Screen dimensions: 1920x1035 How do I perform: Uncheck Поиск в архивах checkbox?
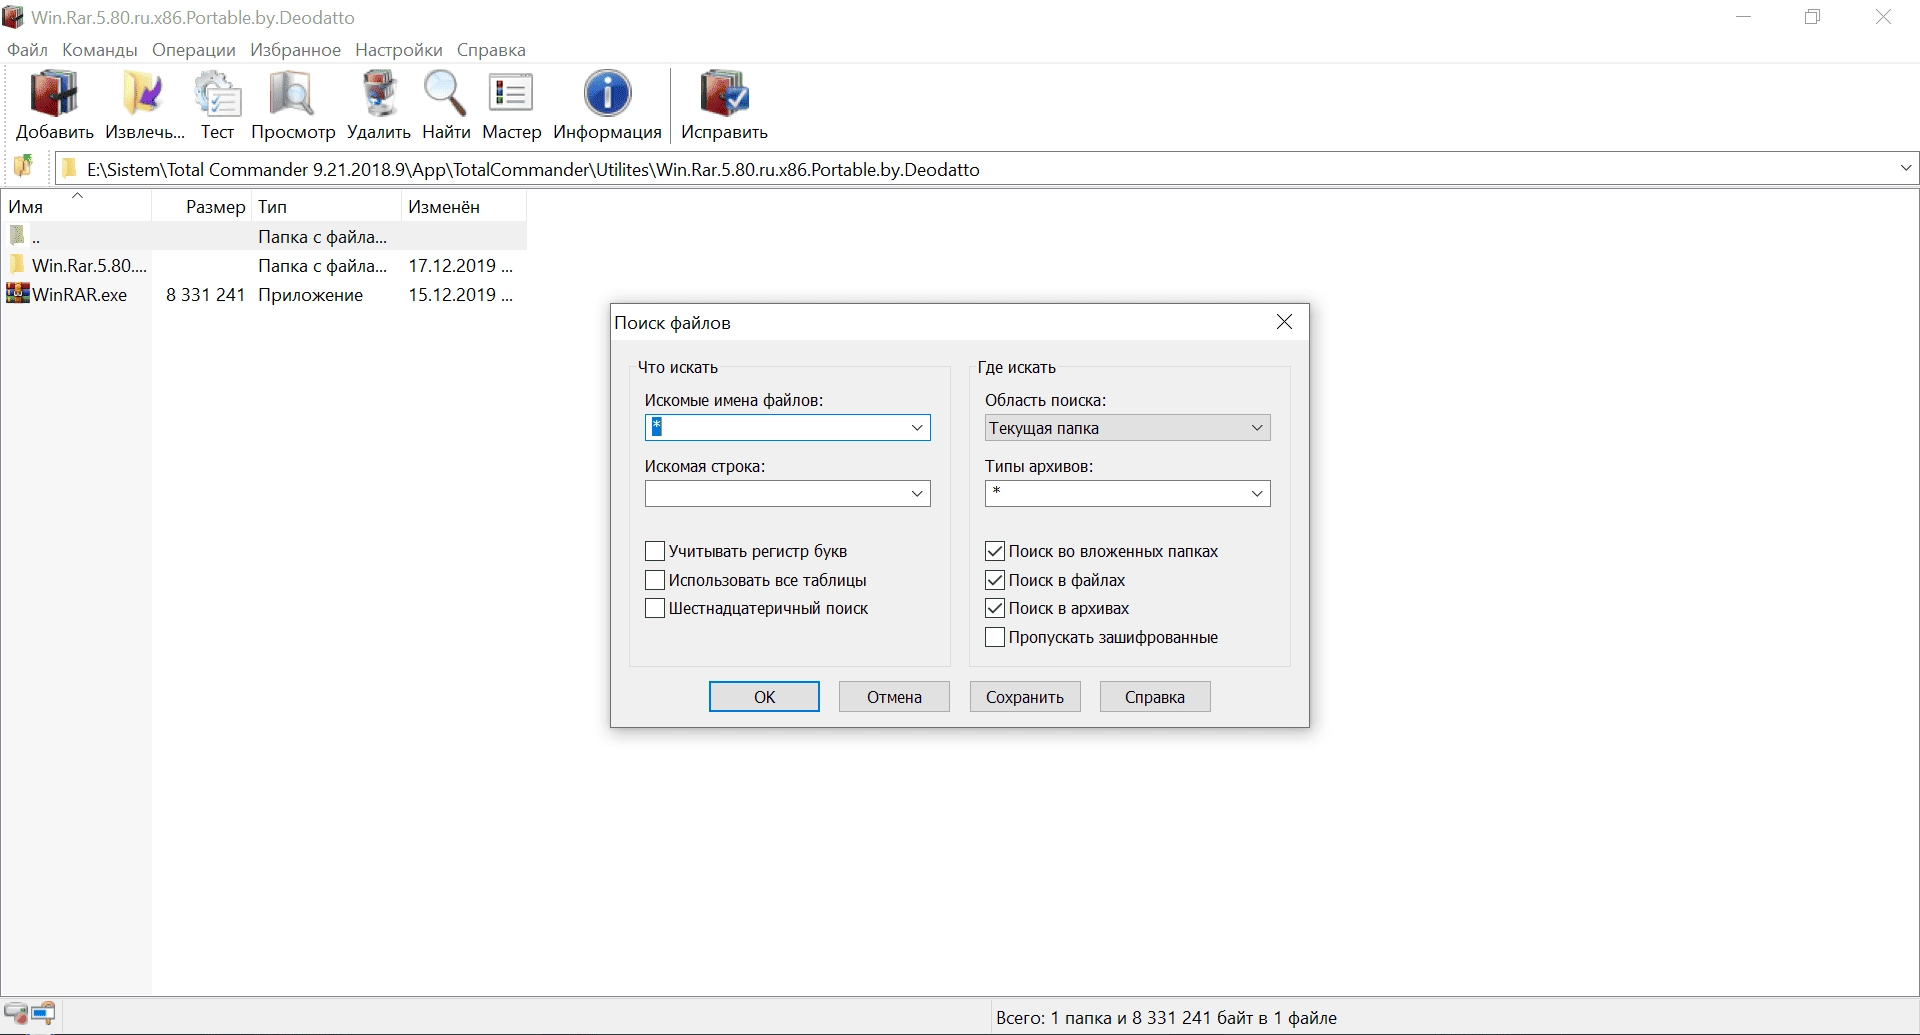995,608
